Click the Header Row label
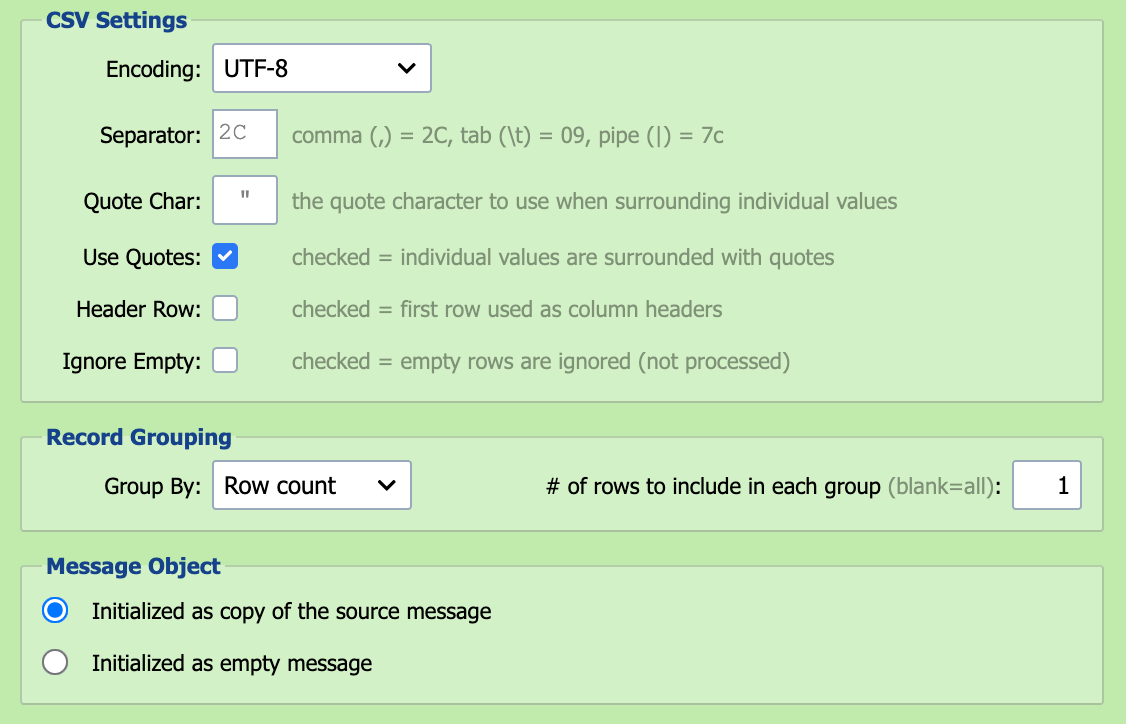 [x=139, y=309]
